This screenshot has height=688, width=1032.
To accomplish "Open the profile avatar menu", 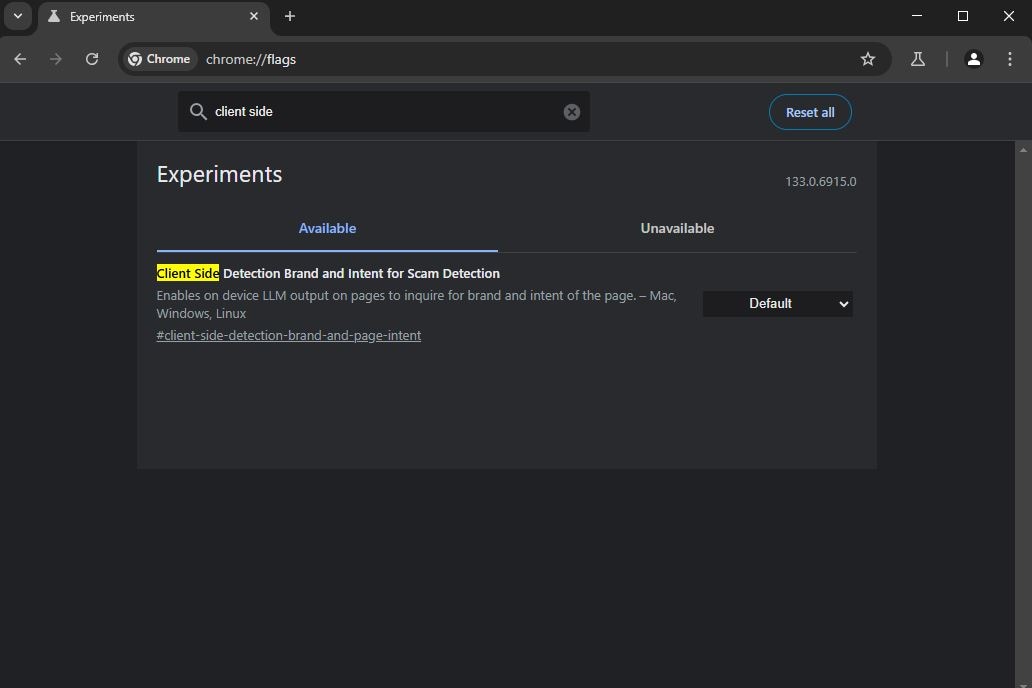I will click(x=973, y=59).
